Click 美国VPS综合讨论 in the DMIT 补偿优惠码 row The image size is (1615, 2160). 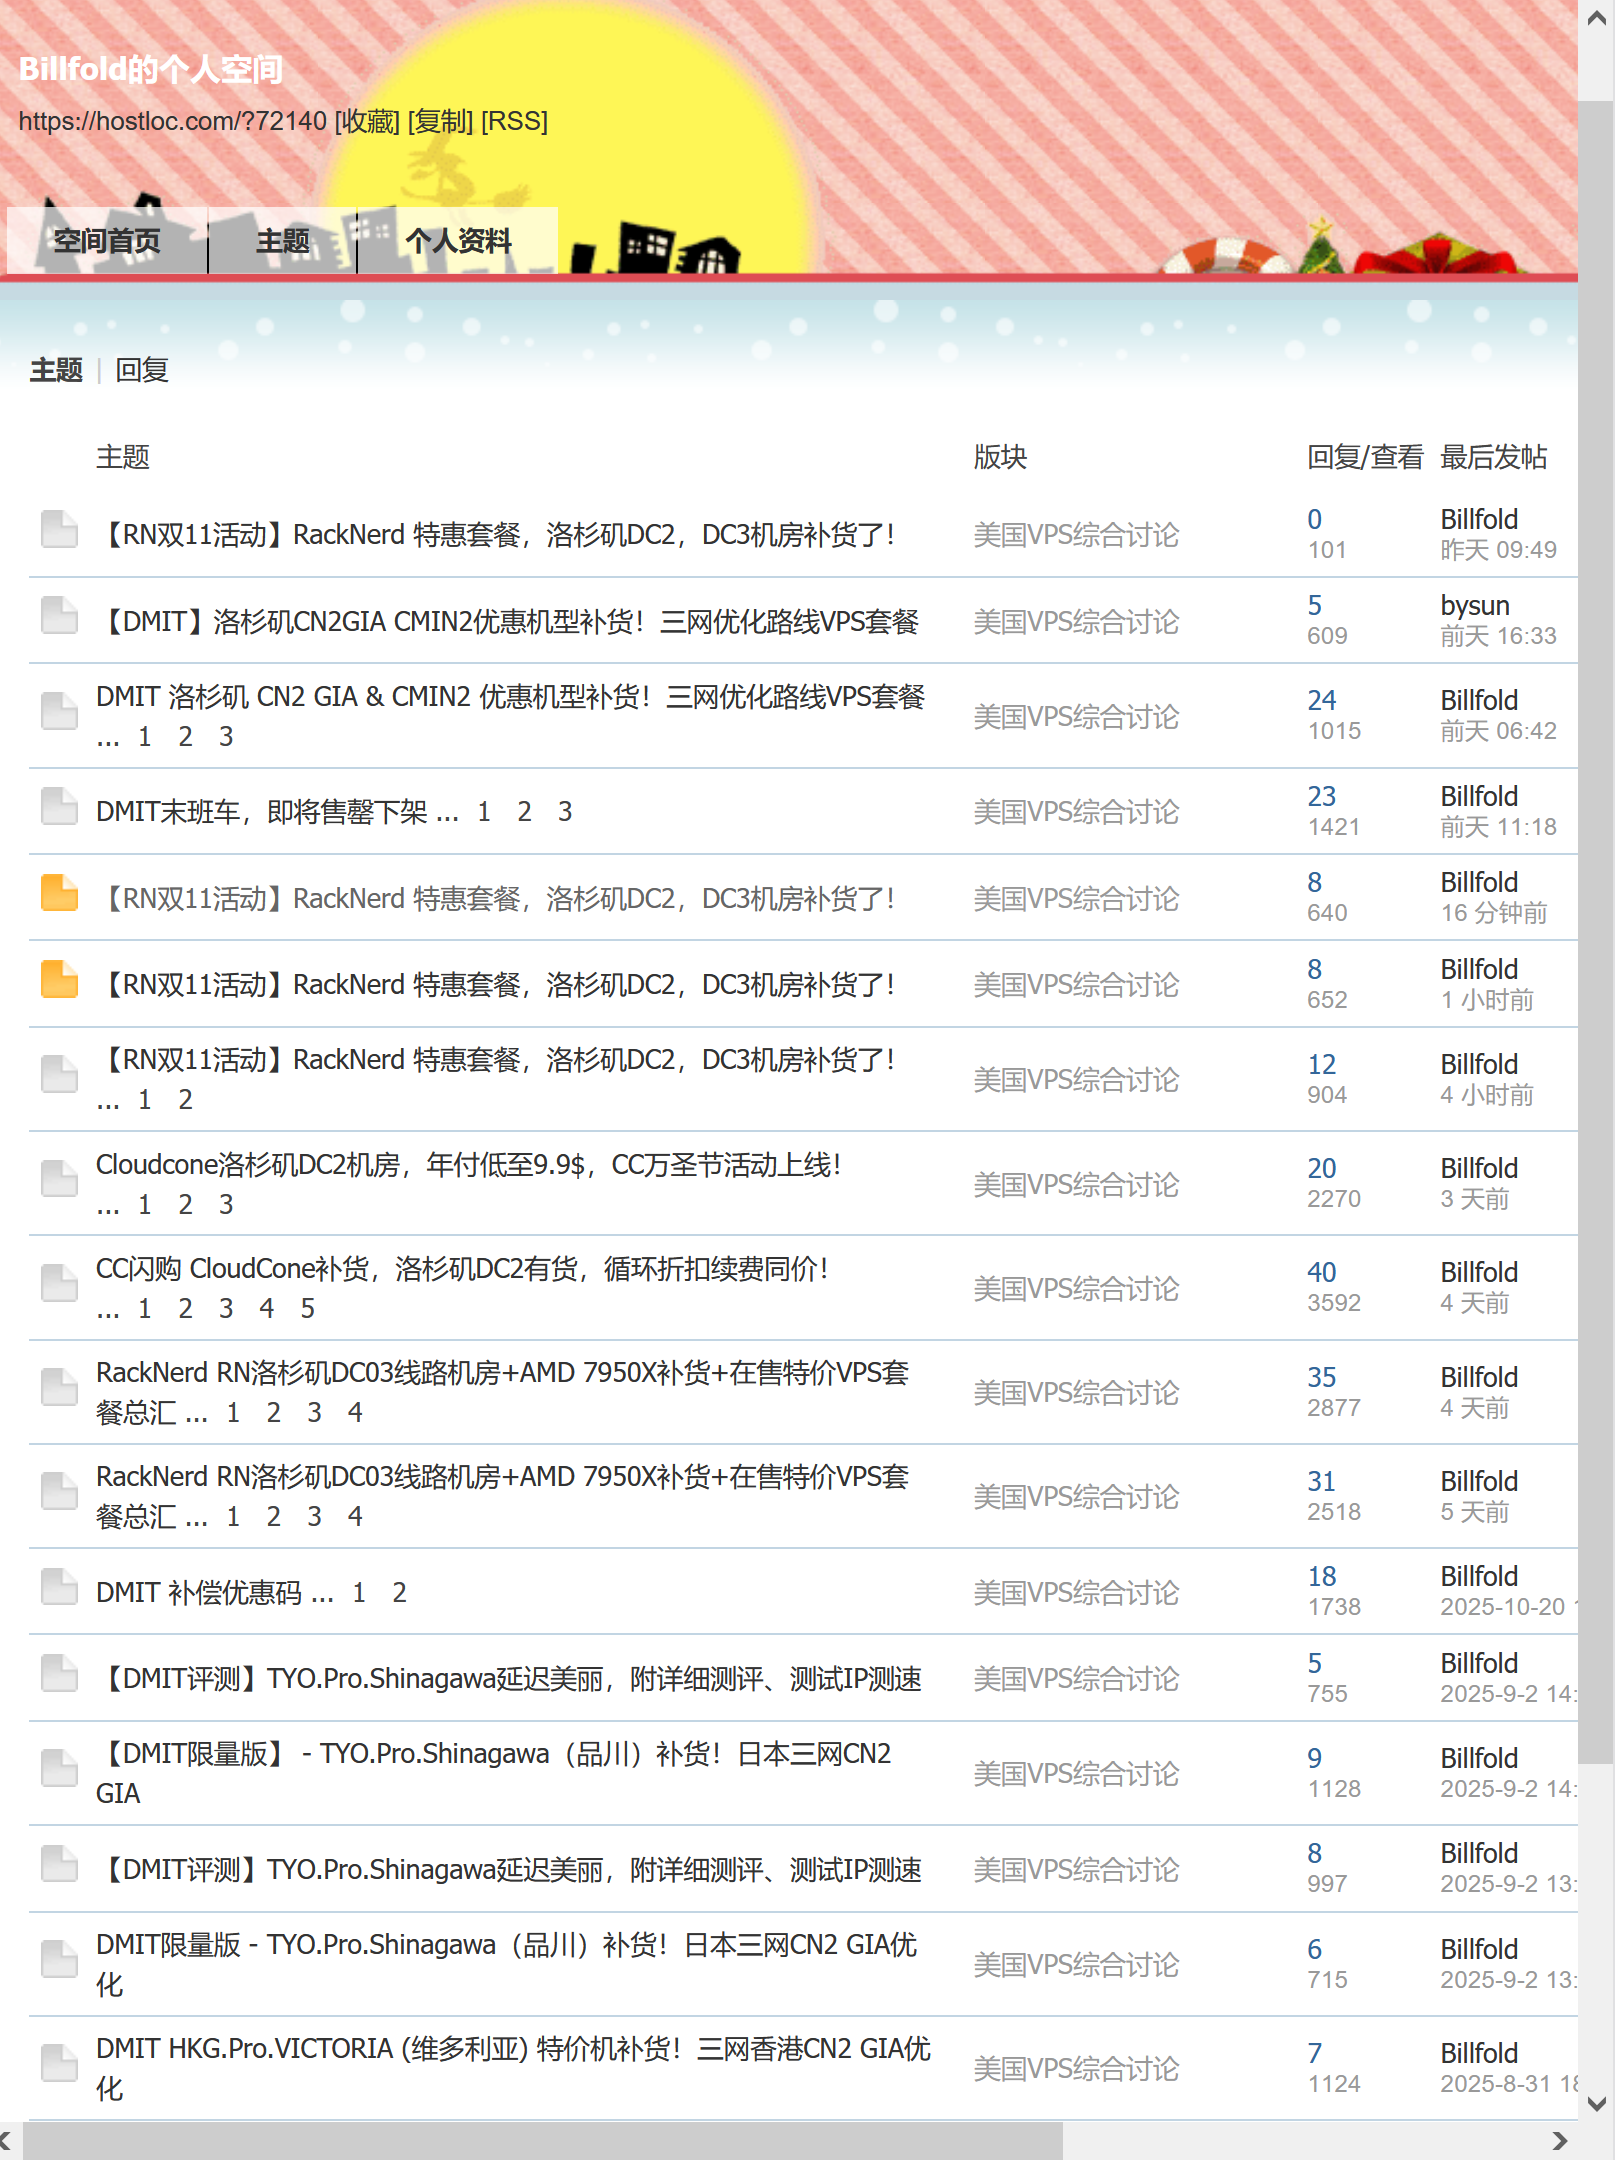(x=1077, y=1593)
